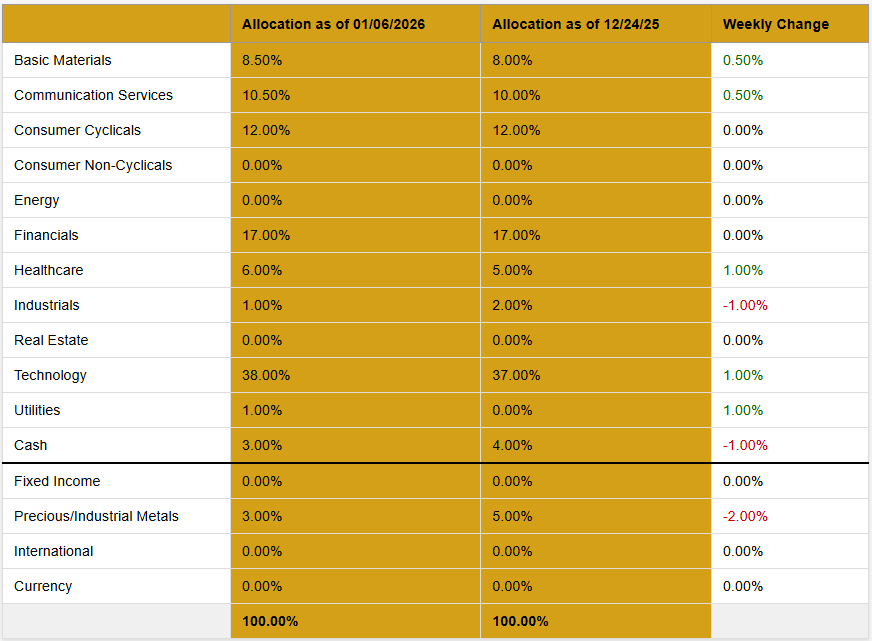The image size is (872, 641).
Task: Click Cash 4.00% prior allocation cell
Action: click(596, 445)
